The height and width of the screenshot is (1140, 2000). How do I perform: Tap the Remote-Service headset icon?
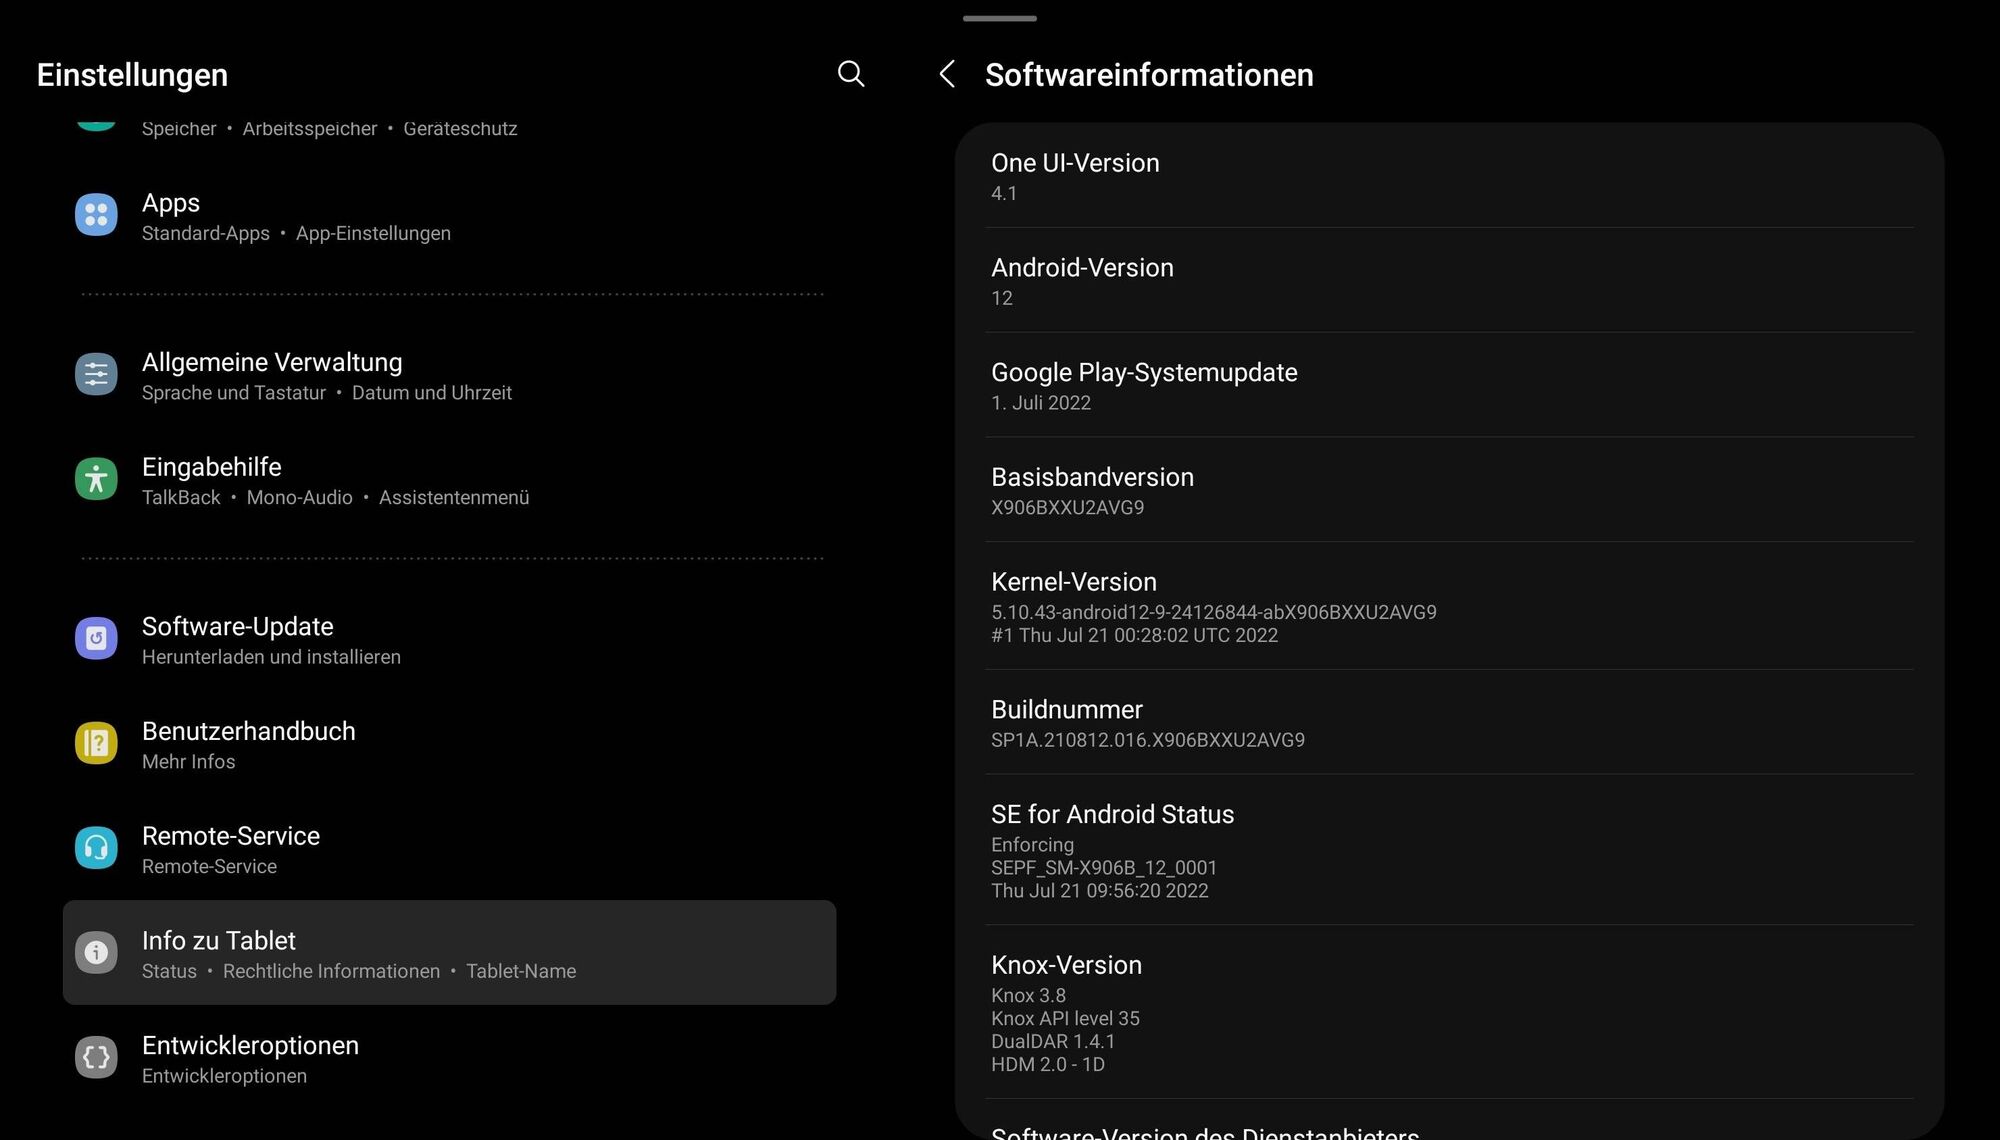tap(96, 848)
